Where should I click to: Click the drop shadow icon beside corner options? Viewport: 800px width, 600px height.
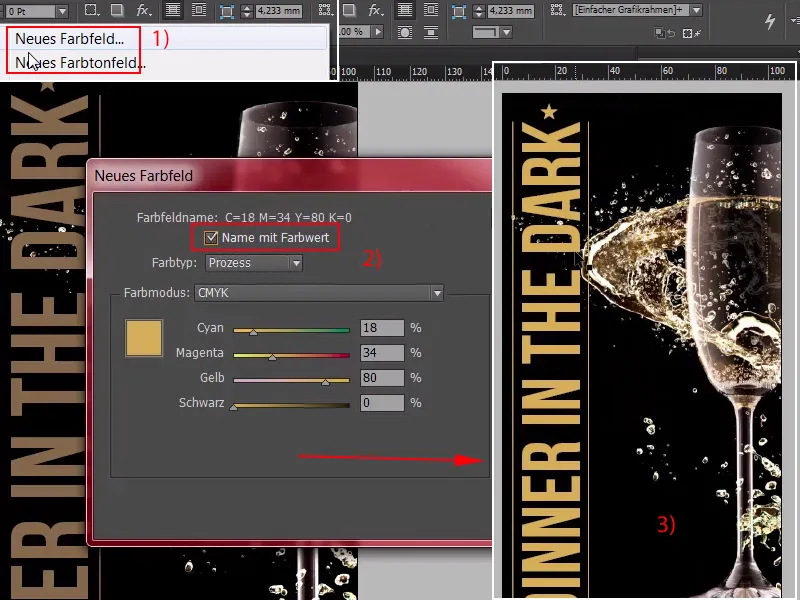pos(118,10)
